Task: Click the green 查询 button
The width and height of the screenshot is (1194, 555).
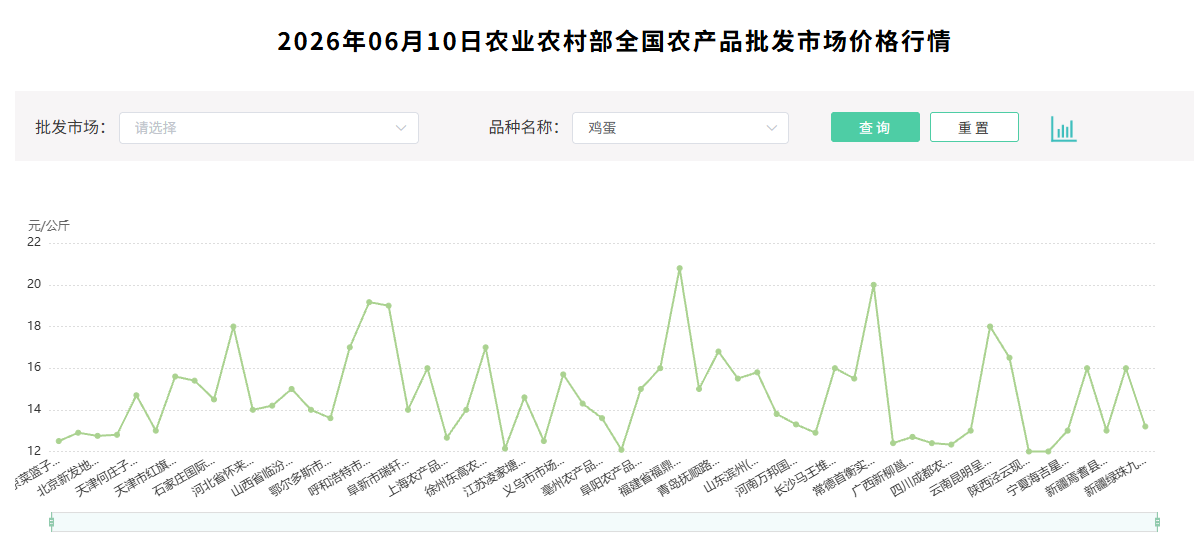Action: click(875, 127)
